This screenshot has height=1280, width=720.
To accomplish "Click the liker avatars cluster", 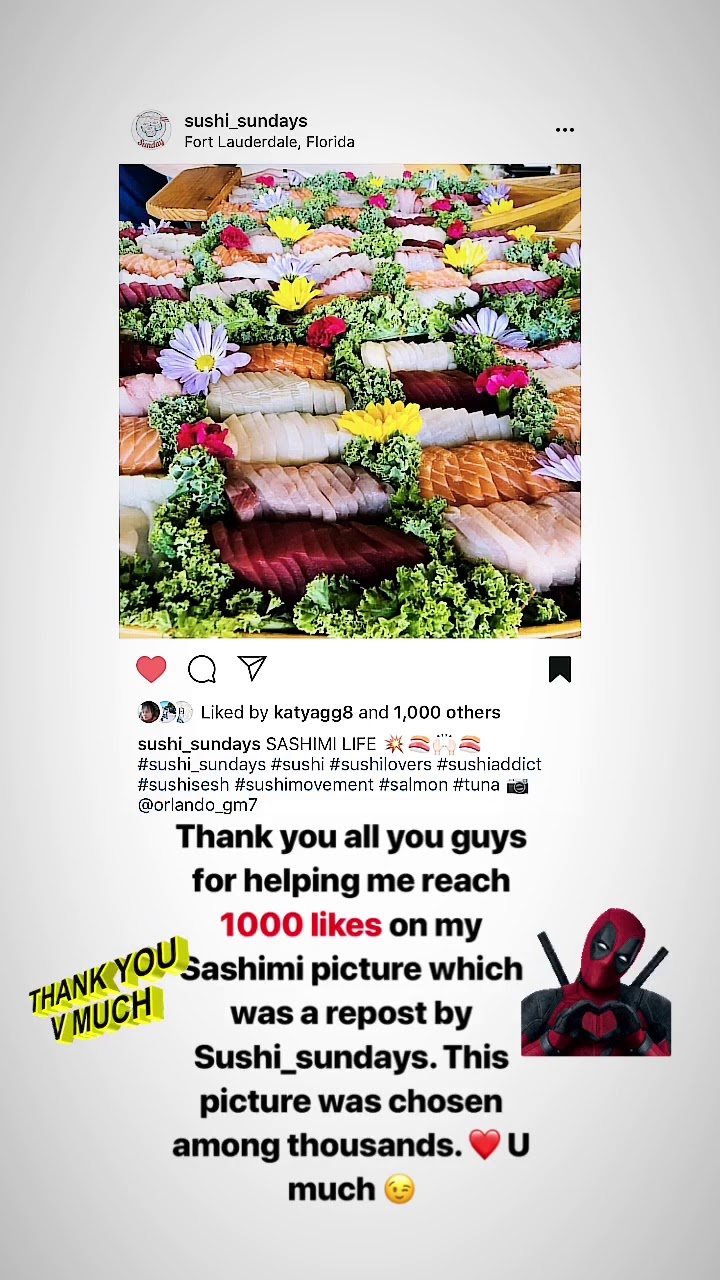I will click(x=165, y=712).
